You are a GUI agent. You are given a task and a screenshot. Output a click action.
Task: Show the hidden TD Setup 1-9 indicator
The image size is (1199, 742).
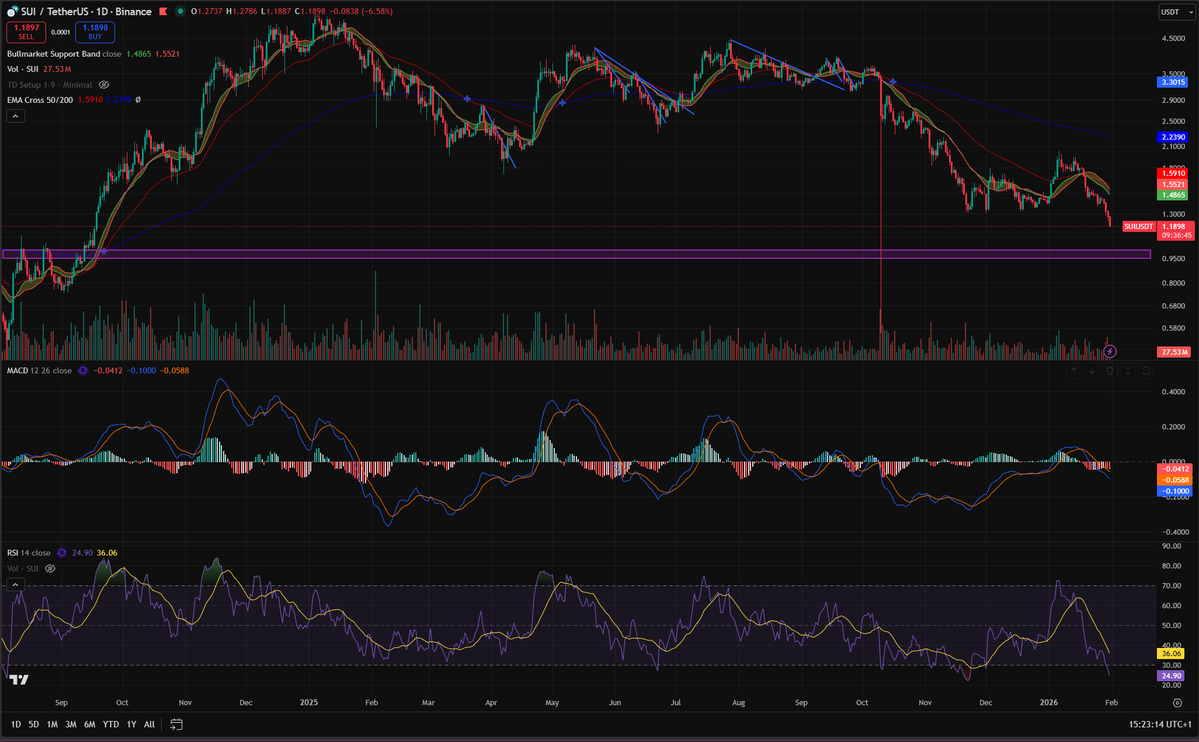pyautogui.click(x=103, y=84)
